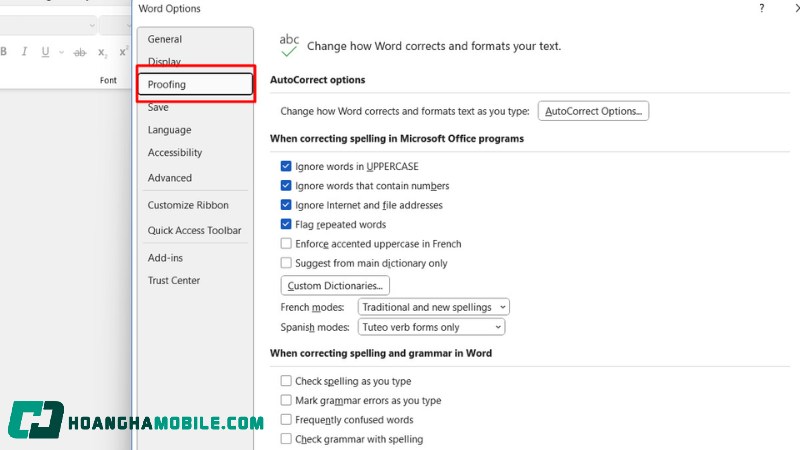The width and height of the screenshot is (800, 450).
Task: Uncheck Ignore Internet and file addresses
Action: (x=286, y=205)
